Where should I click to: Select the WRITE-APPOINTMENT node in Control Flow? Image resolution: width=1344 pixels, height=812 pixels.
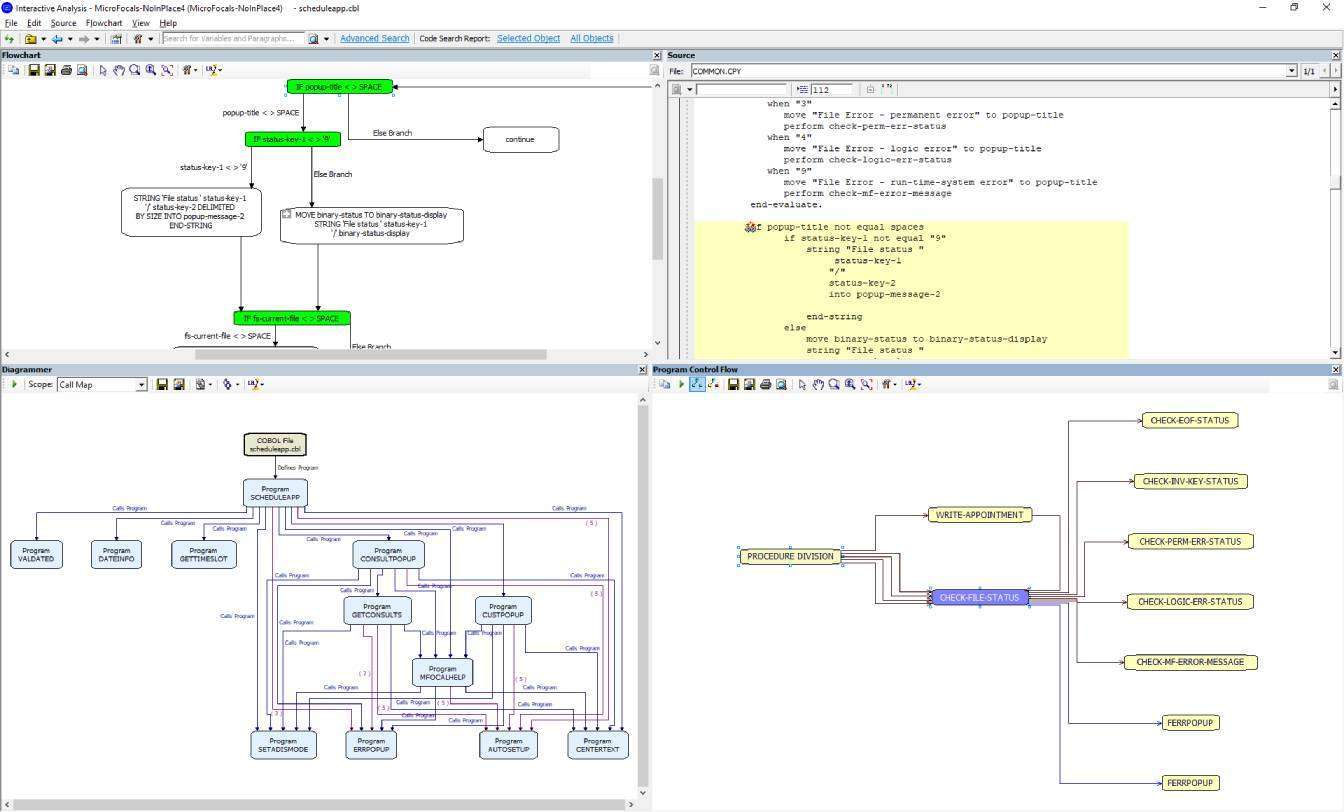pos(978,515)
